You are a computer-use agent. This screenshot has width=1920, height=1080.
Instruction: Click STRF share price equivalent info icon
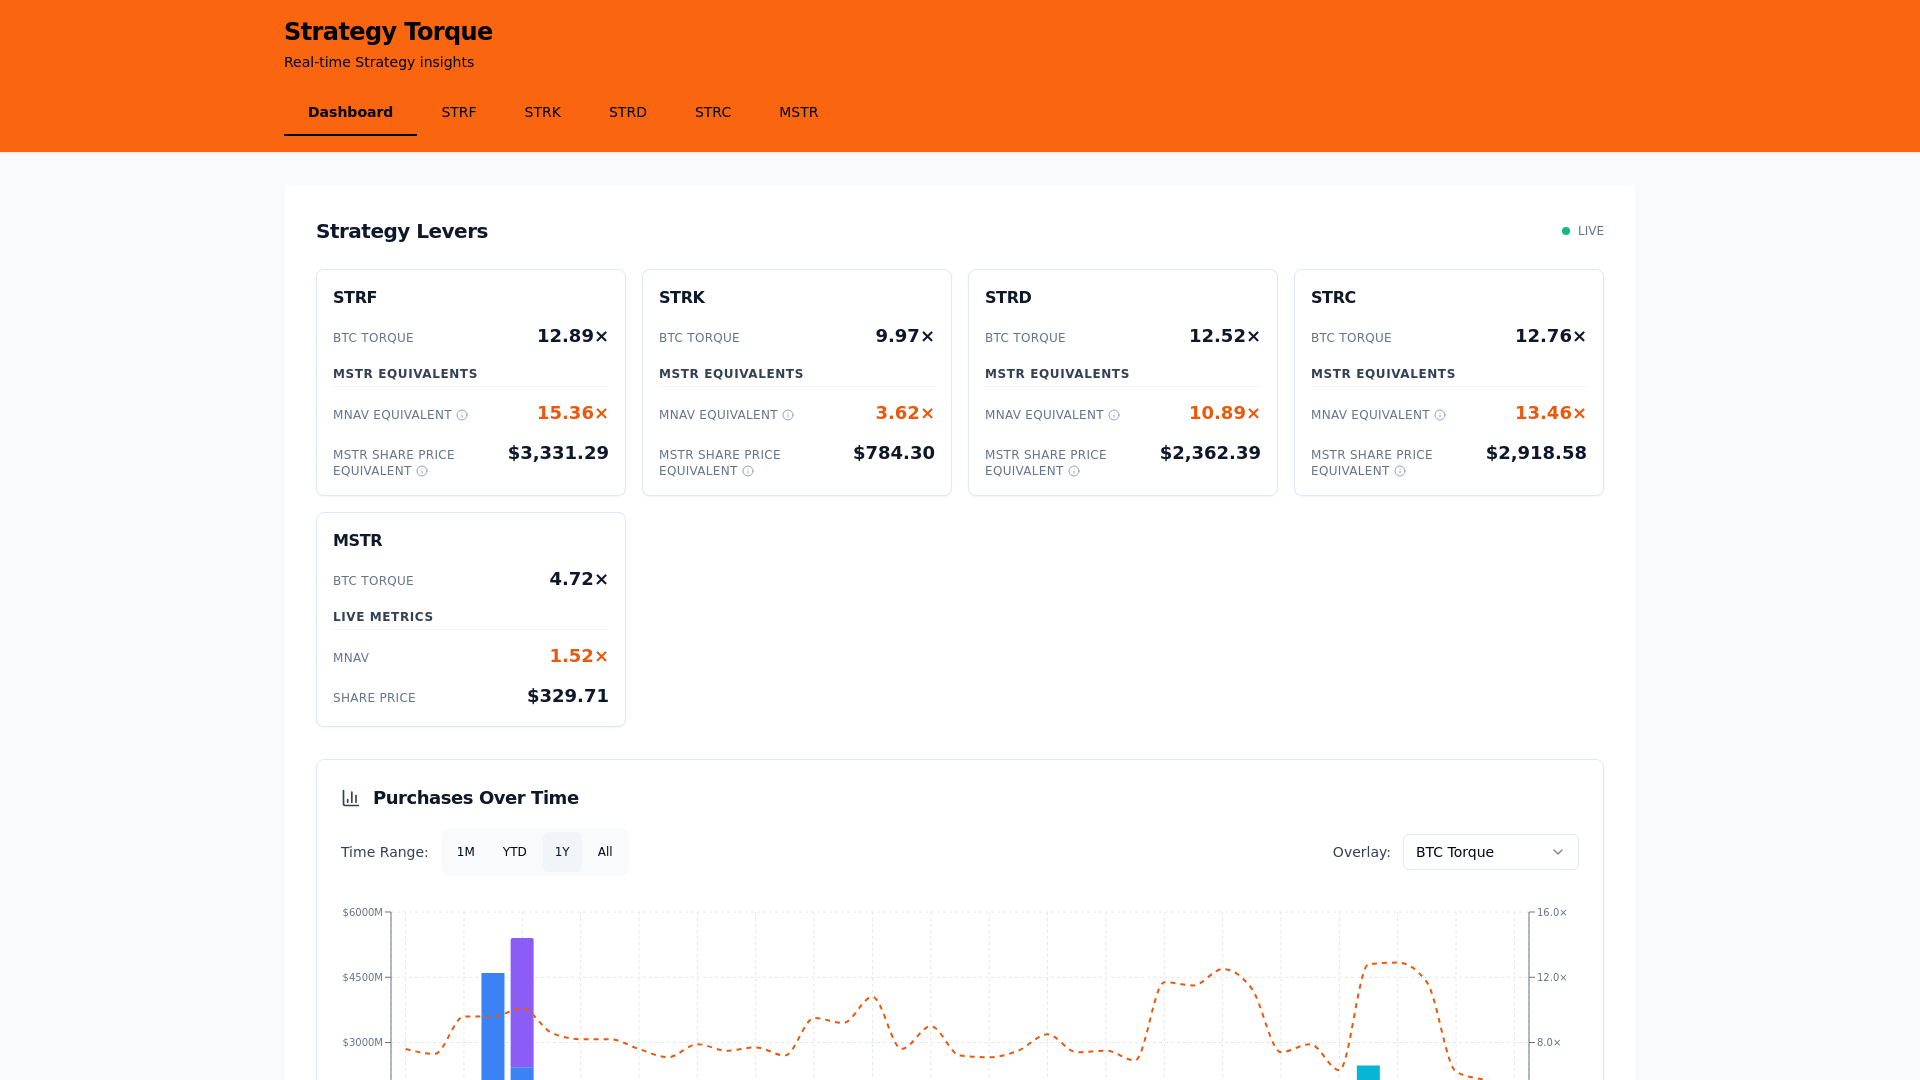[422, 471]
